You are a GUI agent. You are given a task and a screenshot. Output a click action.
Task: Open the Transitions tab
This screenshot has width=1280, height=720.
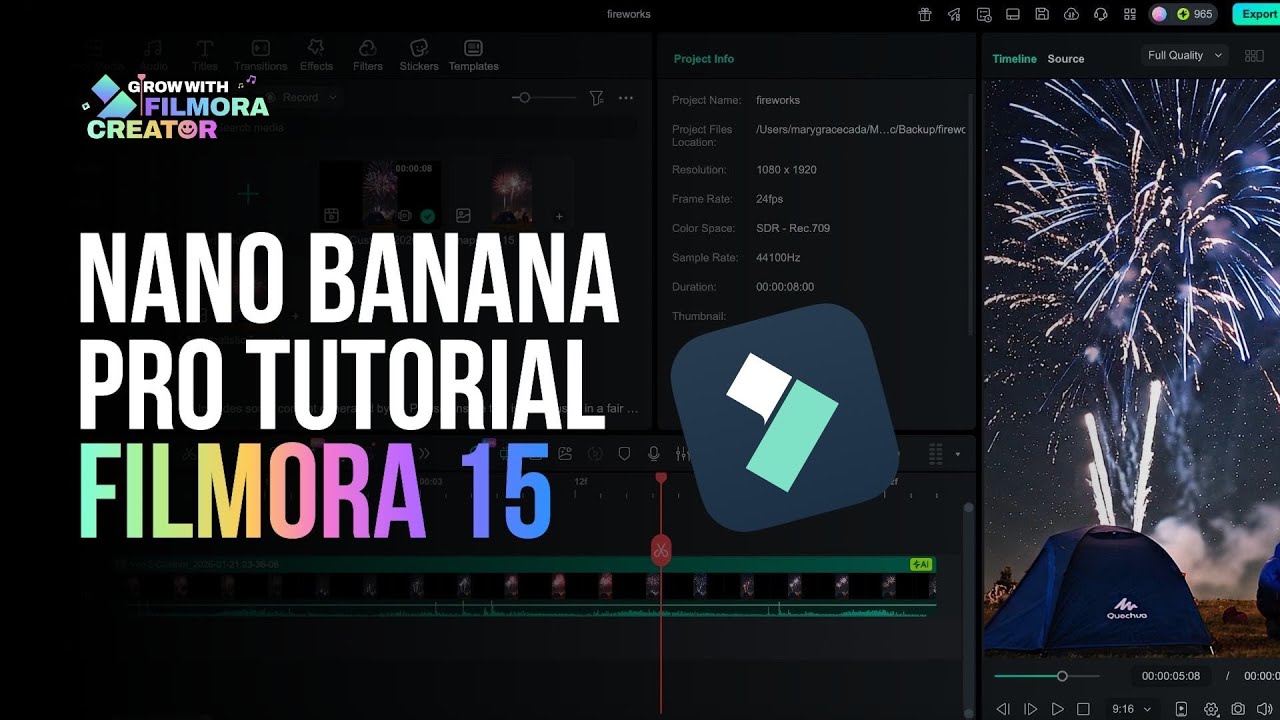tap(260, 56)
